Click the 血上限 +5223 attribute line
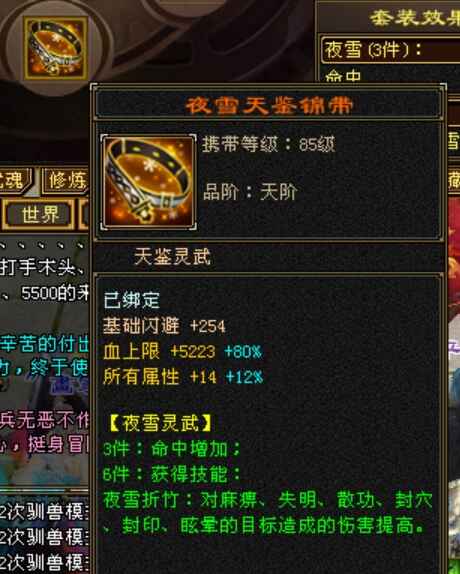Image resolution: width=460 pixels, height=574 pixels. pos(183,352)
